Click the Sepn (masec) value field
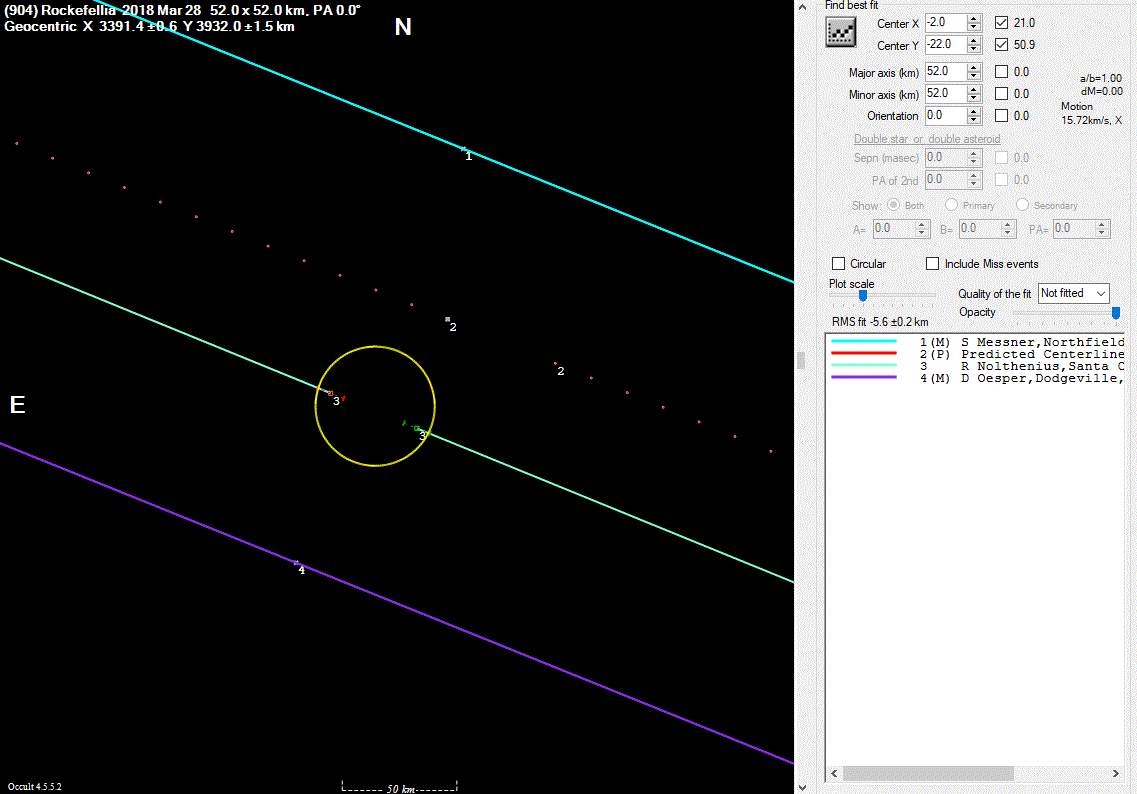The width and height of the screenshot is (1137, 794). (x=946, y=157)
